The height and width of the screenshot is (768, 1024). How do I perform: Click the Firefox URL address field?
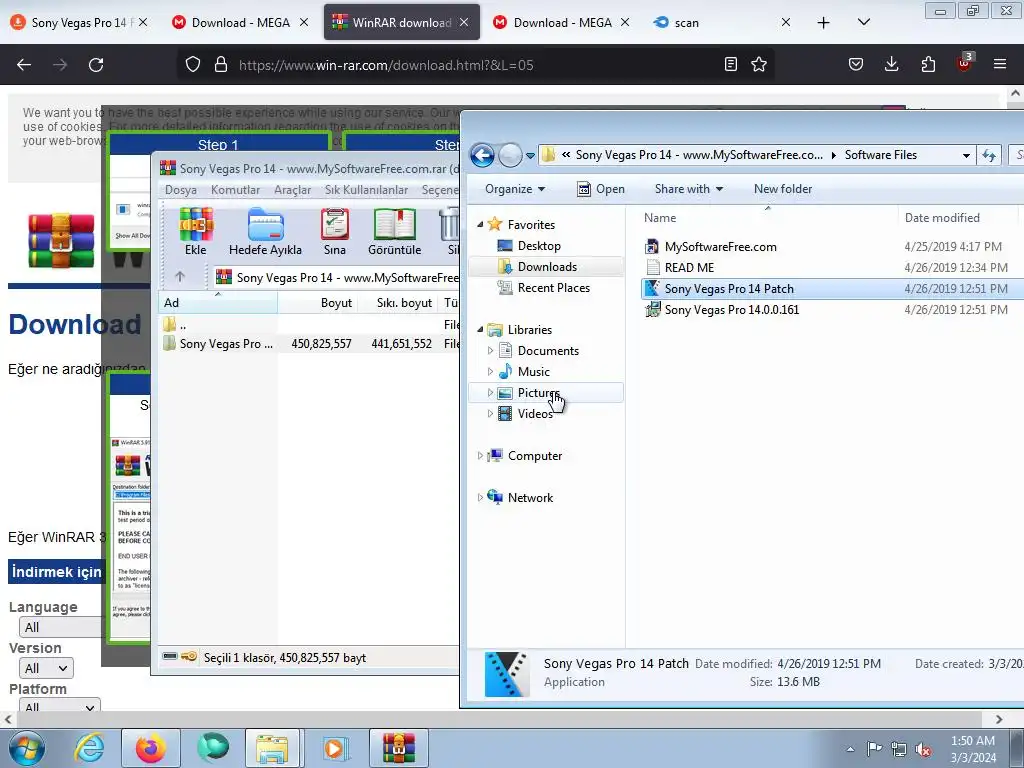[477, 65]
